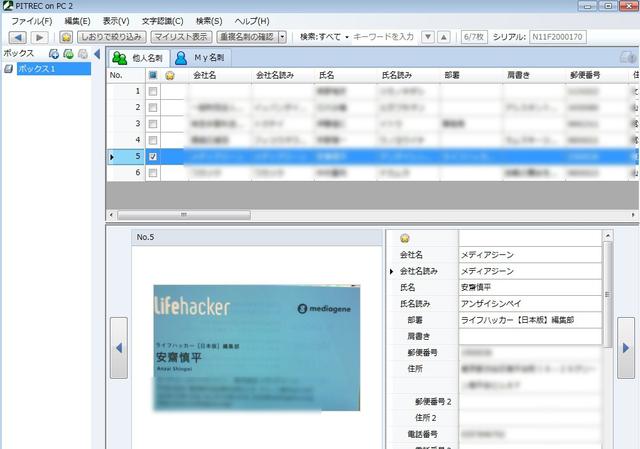Sort by 肩書き column header

coord(534,76)
